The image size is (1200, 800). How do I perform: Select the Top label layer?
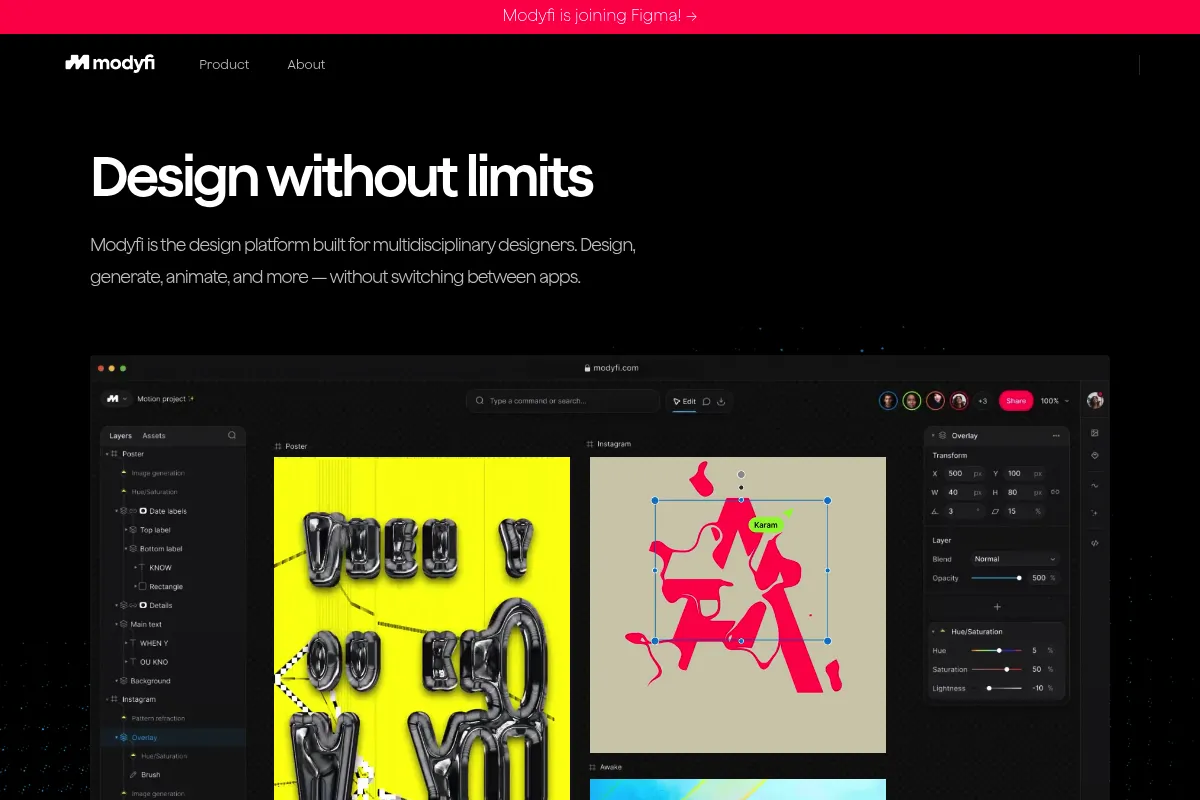click(x=154, y=530)
